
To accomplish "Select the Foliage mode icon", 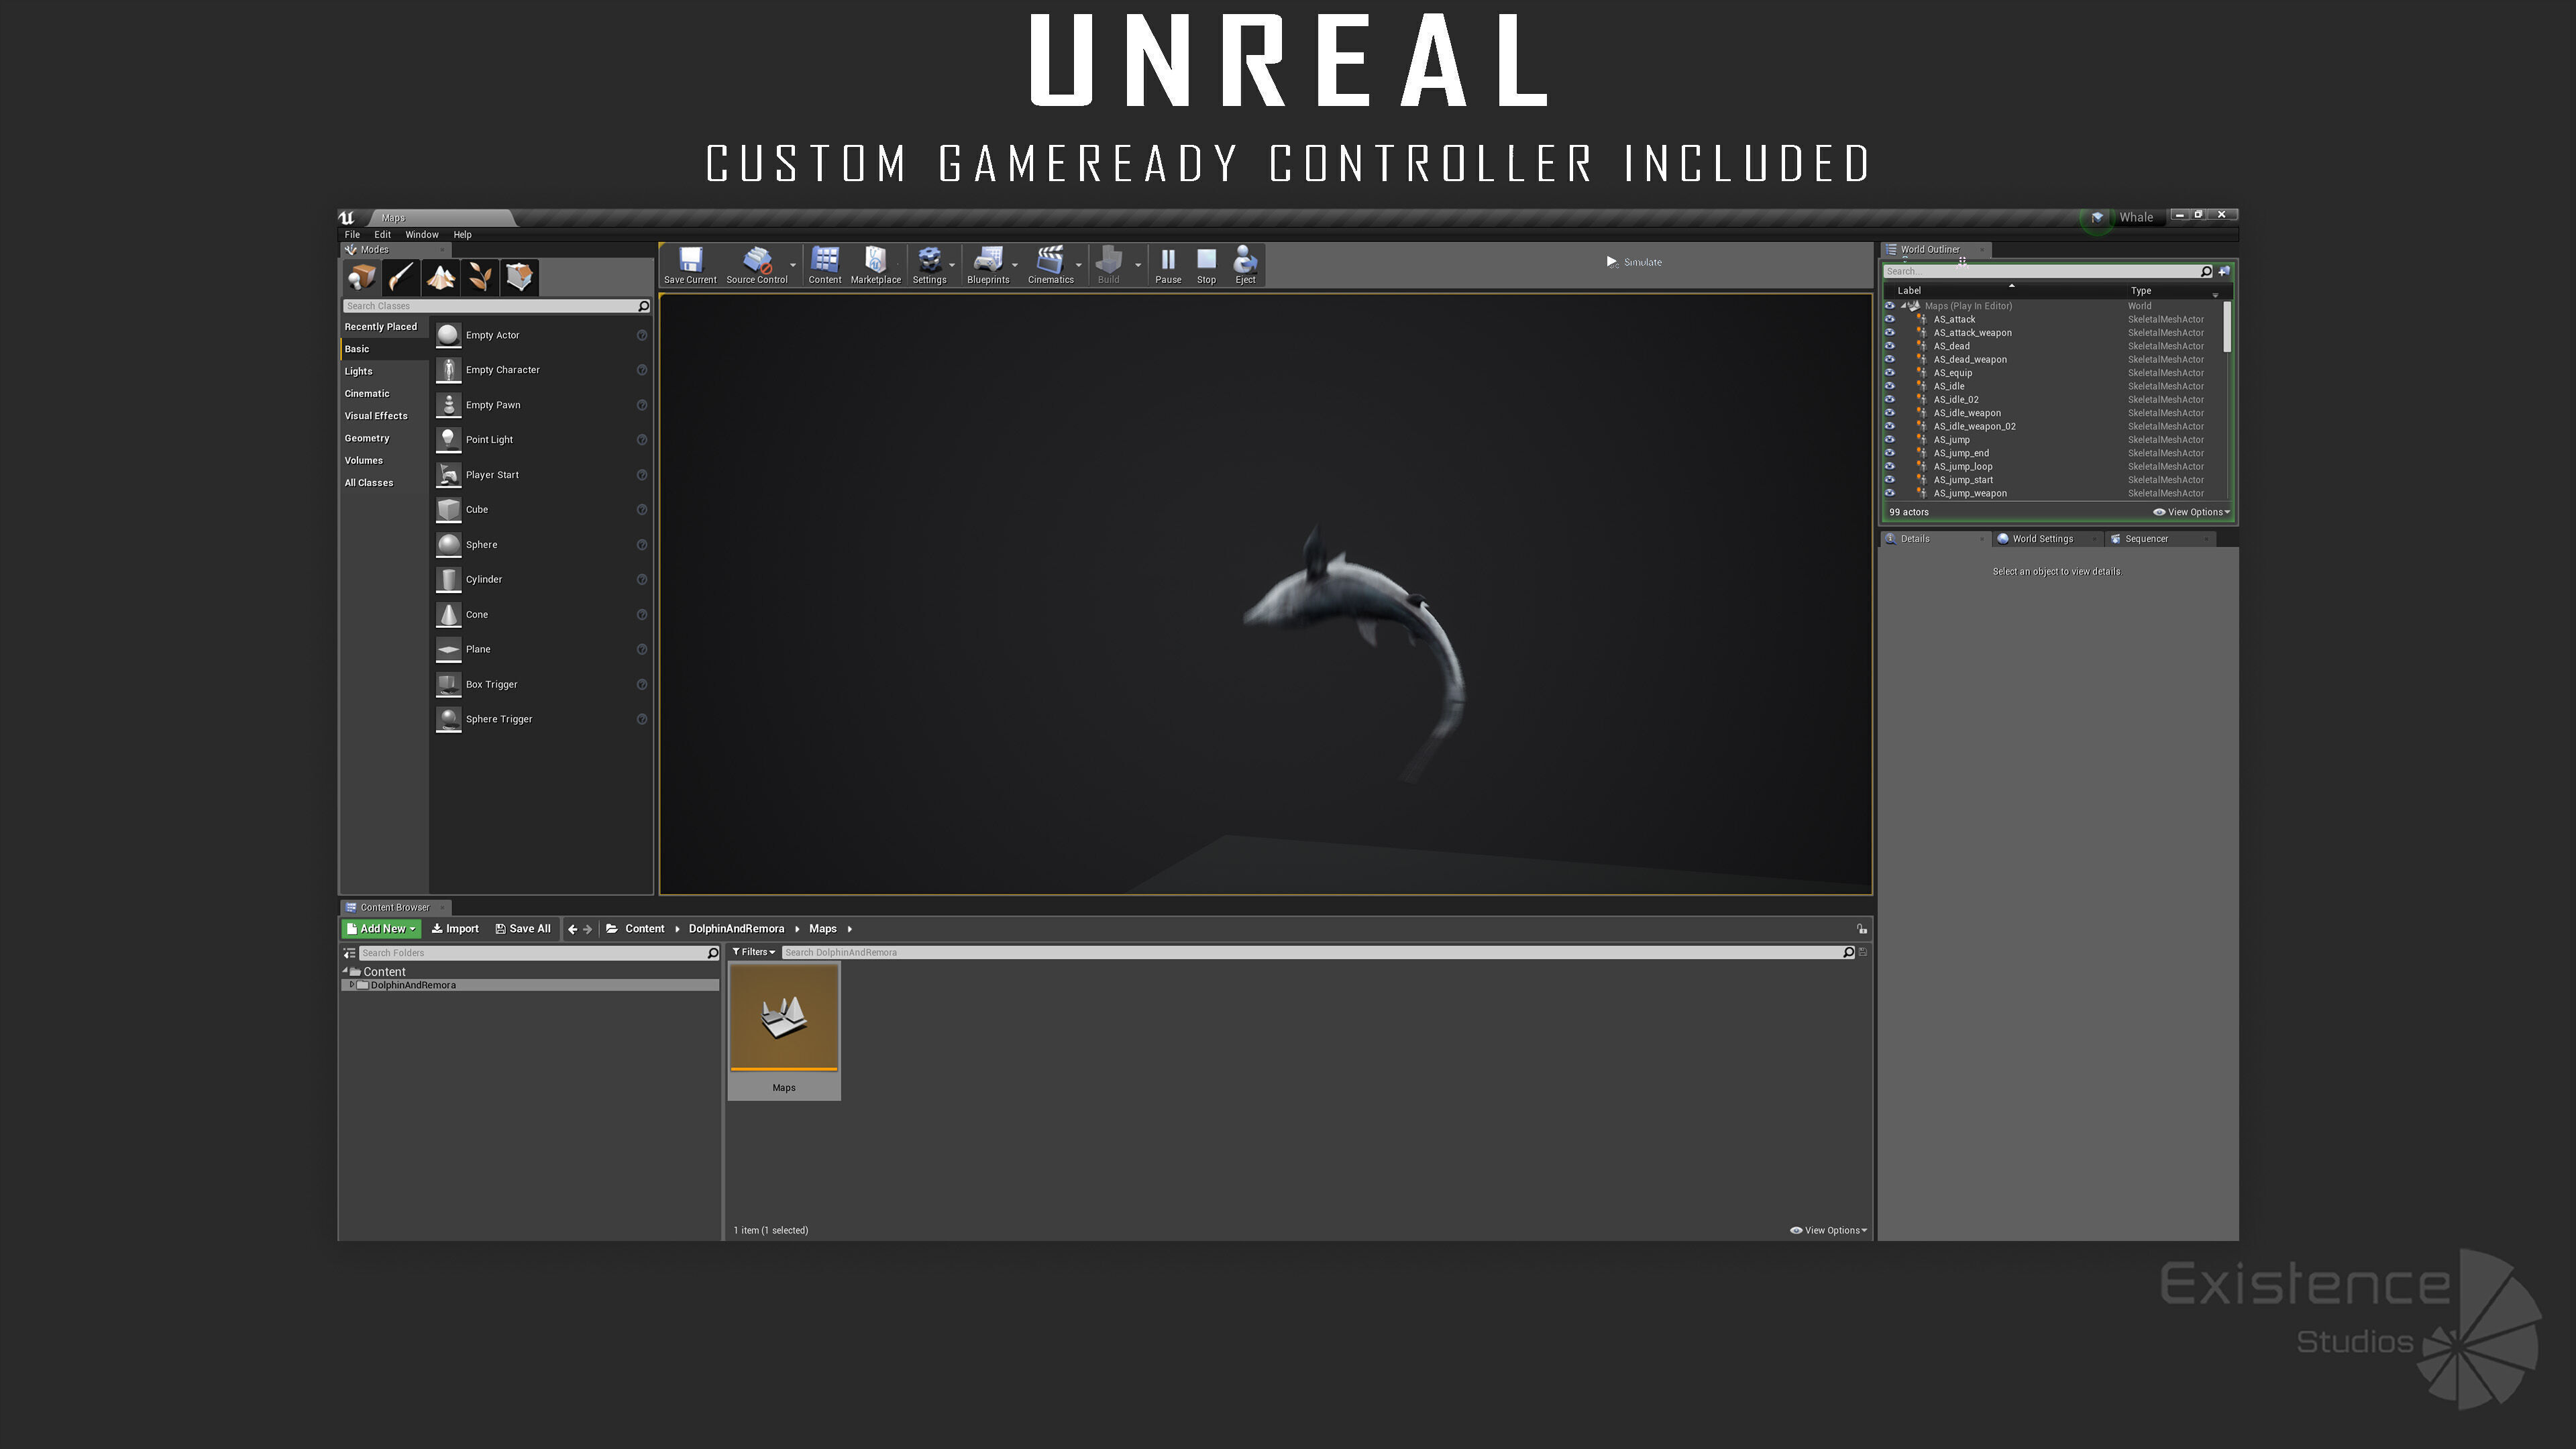I will (480, 277).
